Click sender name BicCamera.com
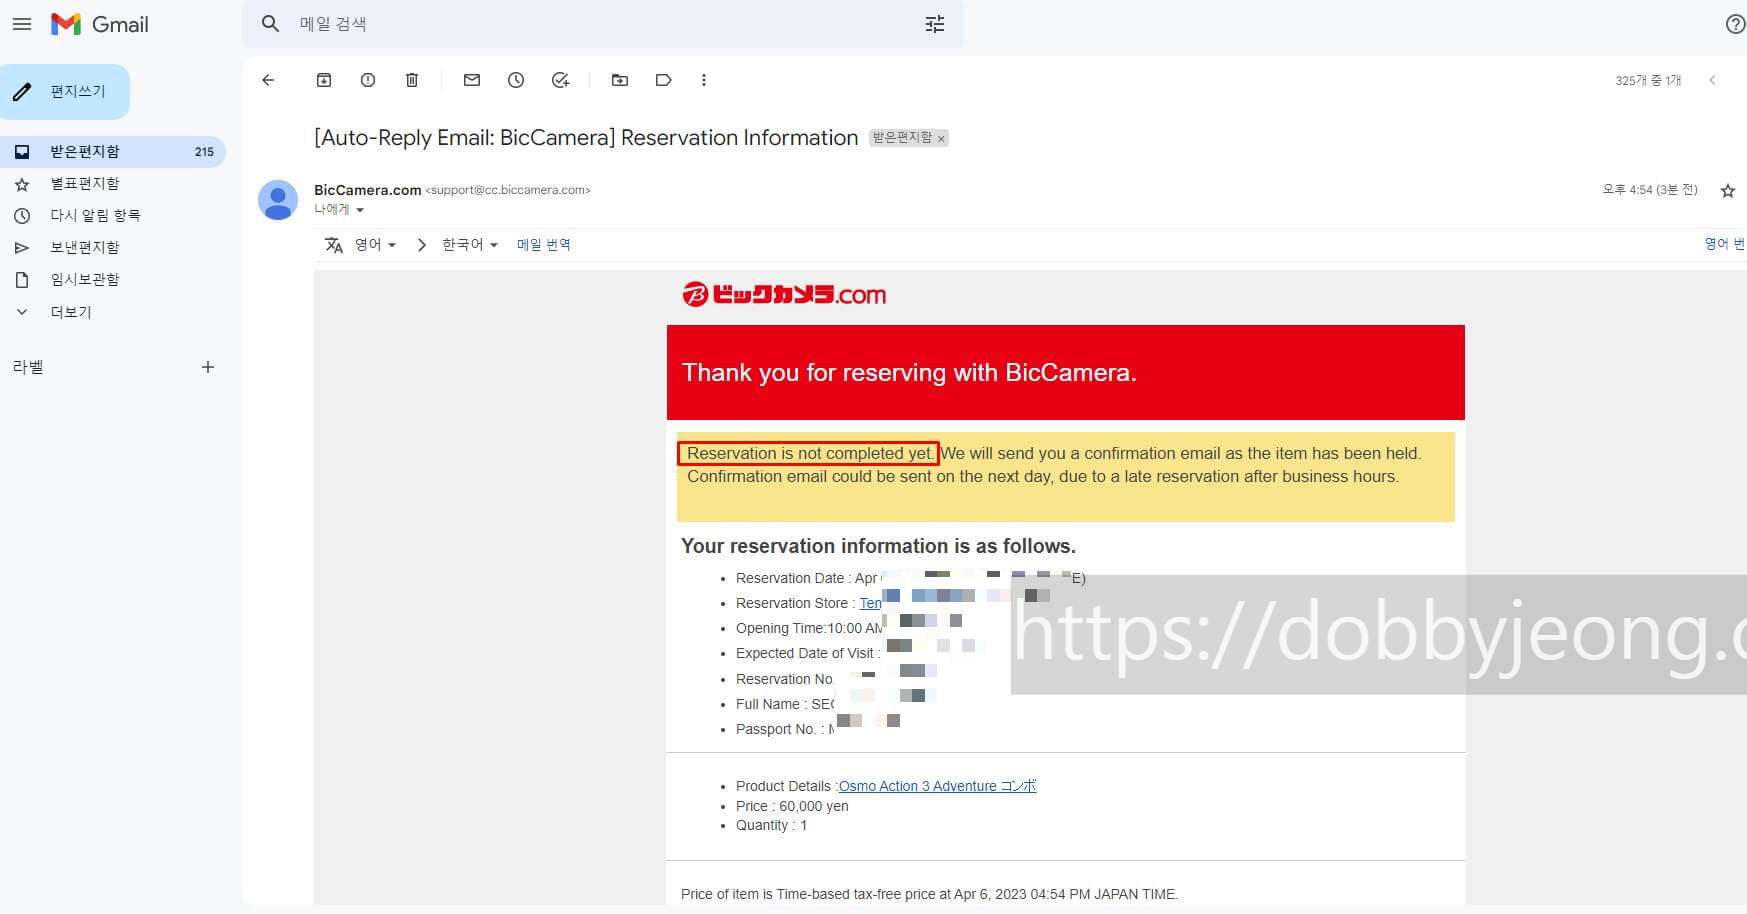The width and height of the screenshot is (1747, 914). tap(368, 190)
